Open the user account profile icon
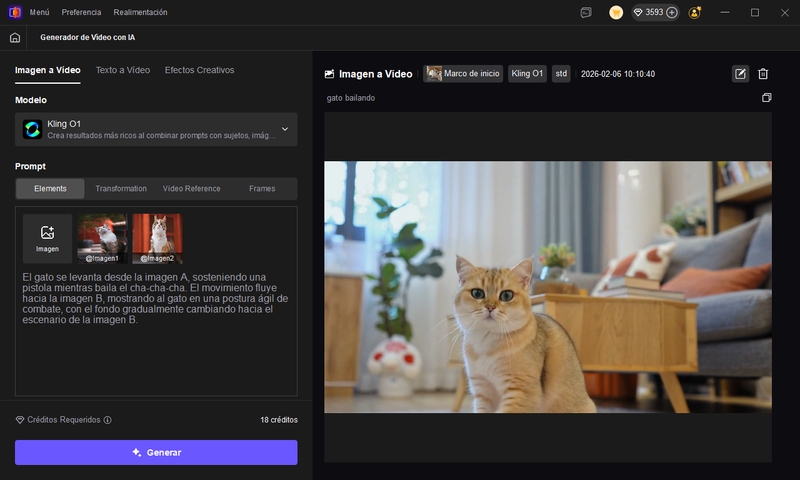 tap(695, 12)
